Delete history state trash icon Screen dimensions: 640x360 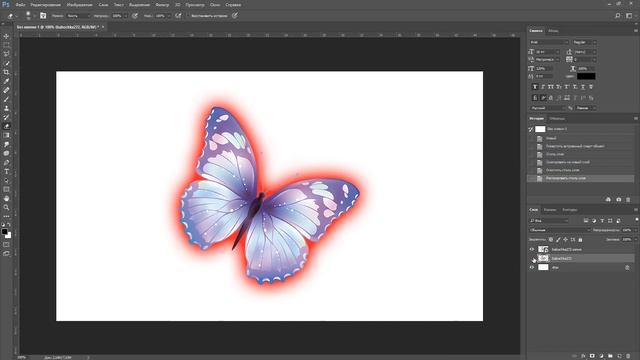628,200
